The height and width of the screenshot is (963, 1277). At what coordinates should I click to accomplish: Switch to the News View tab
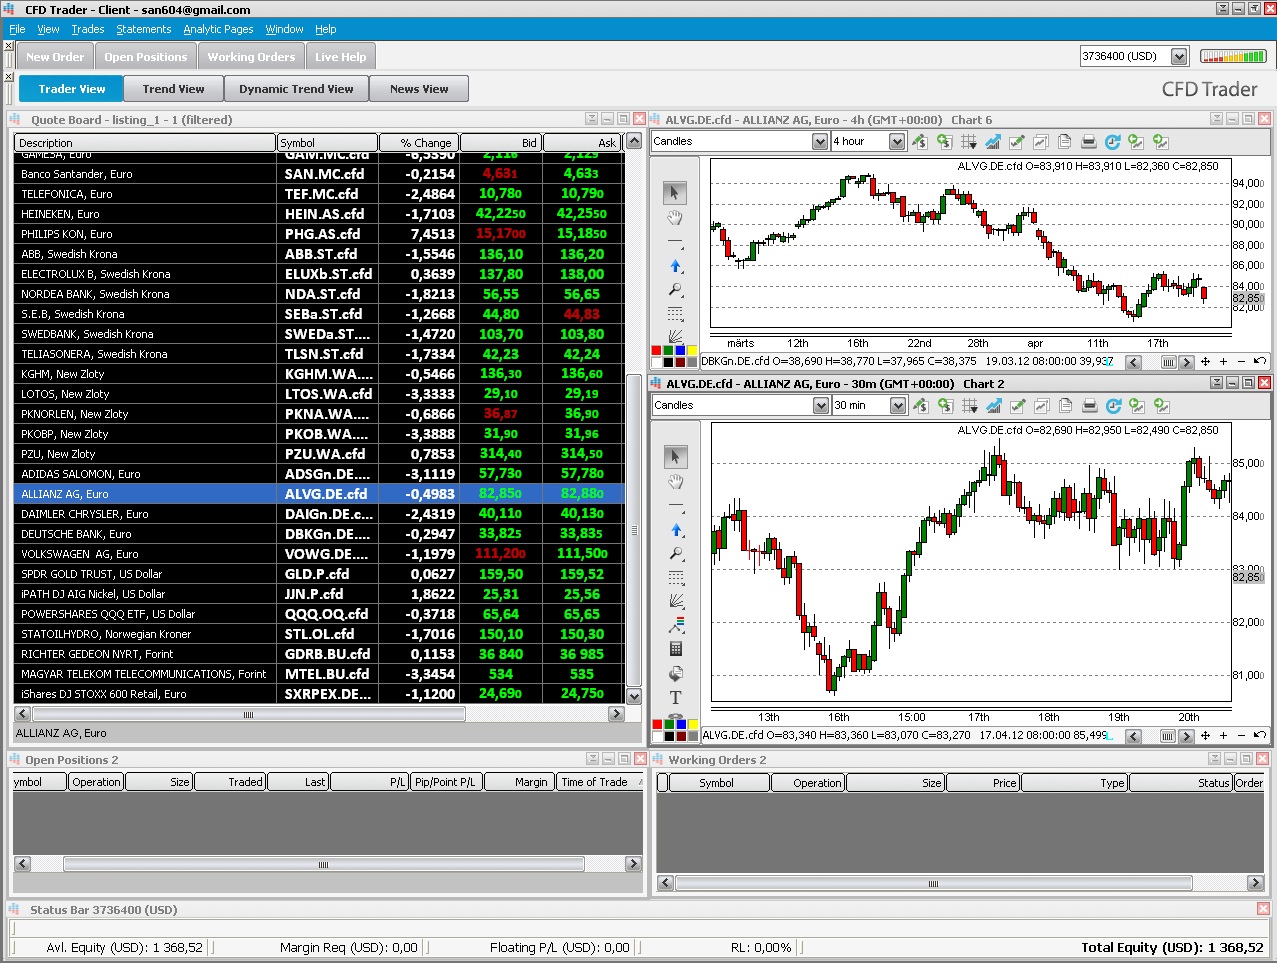tap(419, 89)
